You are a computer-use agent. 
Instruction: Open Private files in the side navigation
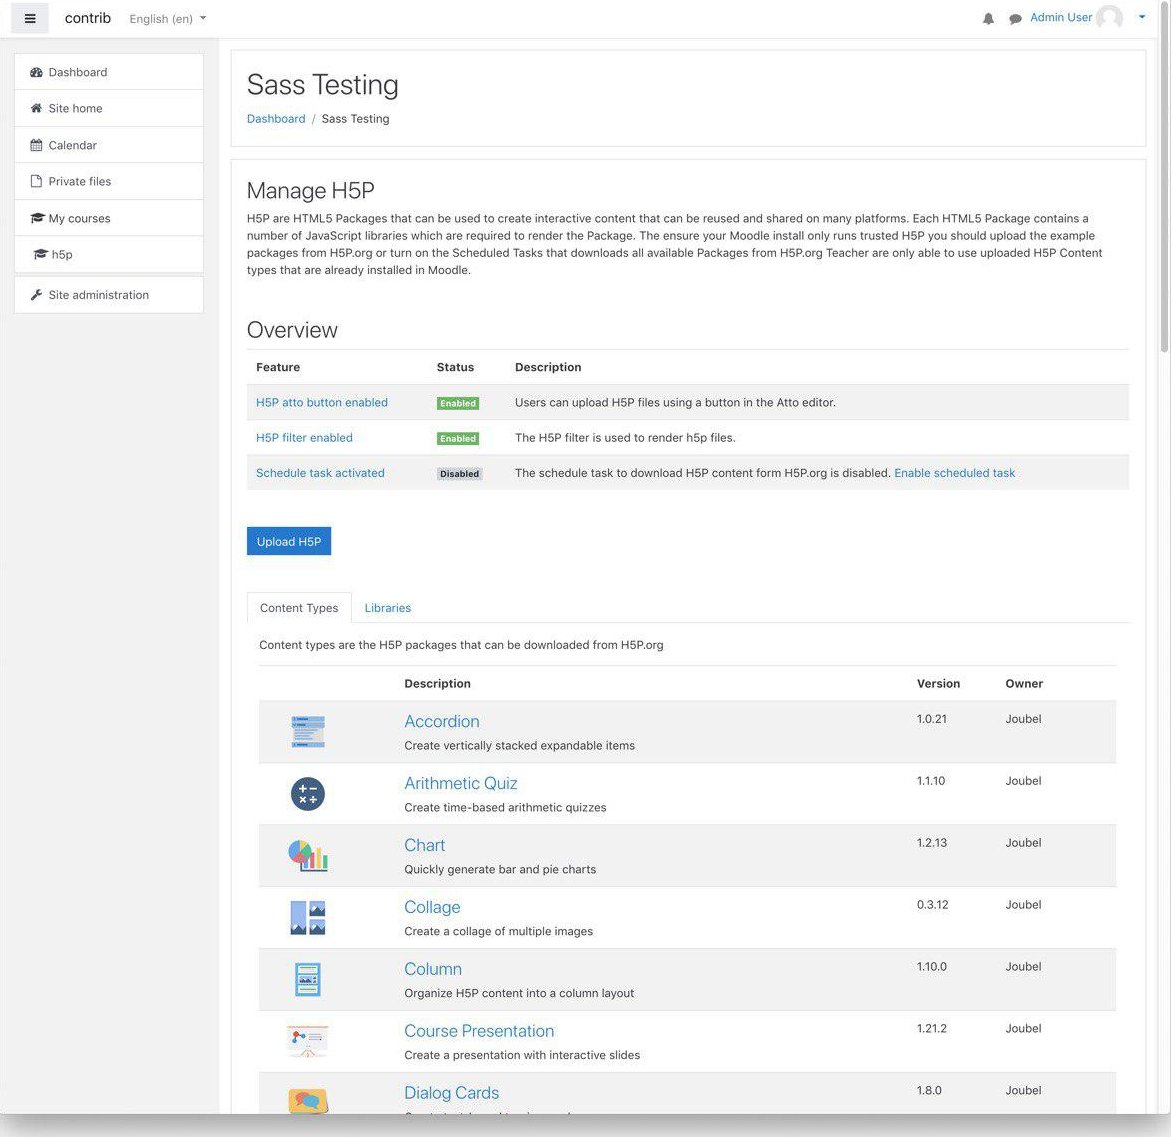point(109,182)
